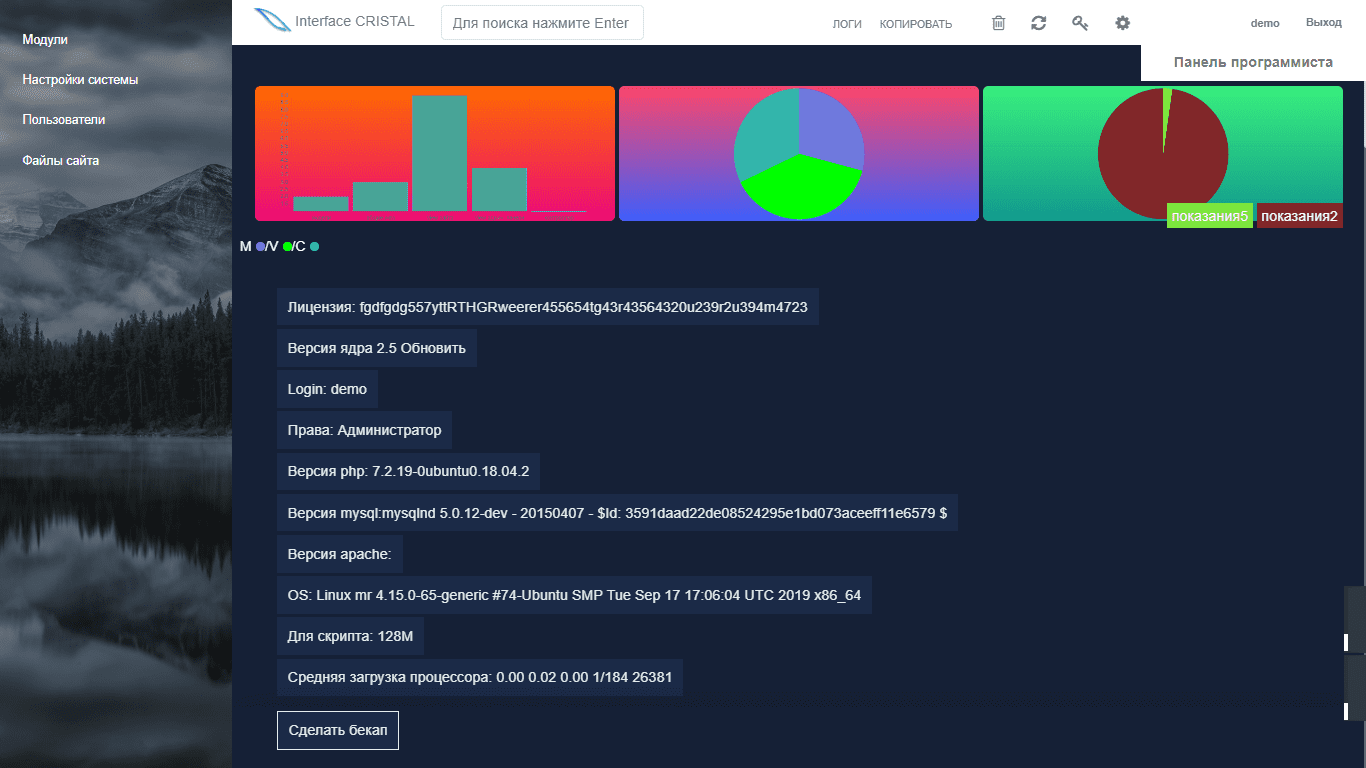Click the refresh arrows icon
This screenshot has height=768, width=1366.
[x=1039, y=23]
